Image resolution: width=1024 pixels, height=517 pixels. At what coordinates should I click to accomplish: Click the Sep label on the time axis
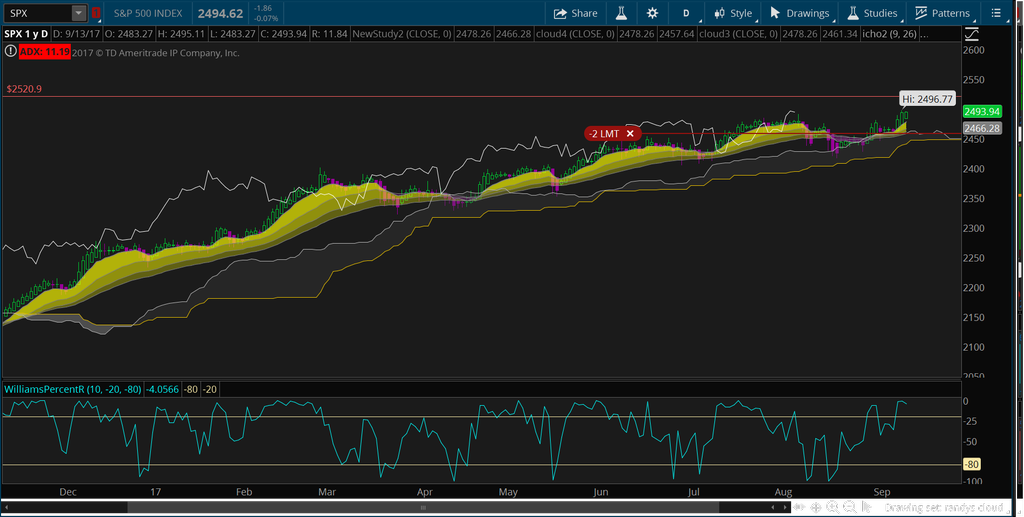tap(882, 492)
